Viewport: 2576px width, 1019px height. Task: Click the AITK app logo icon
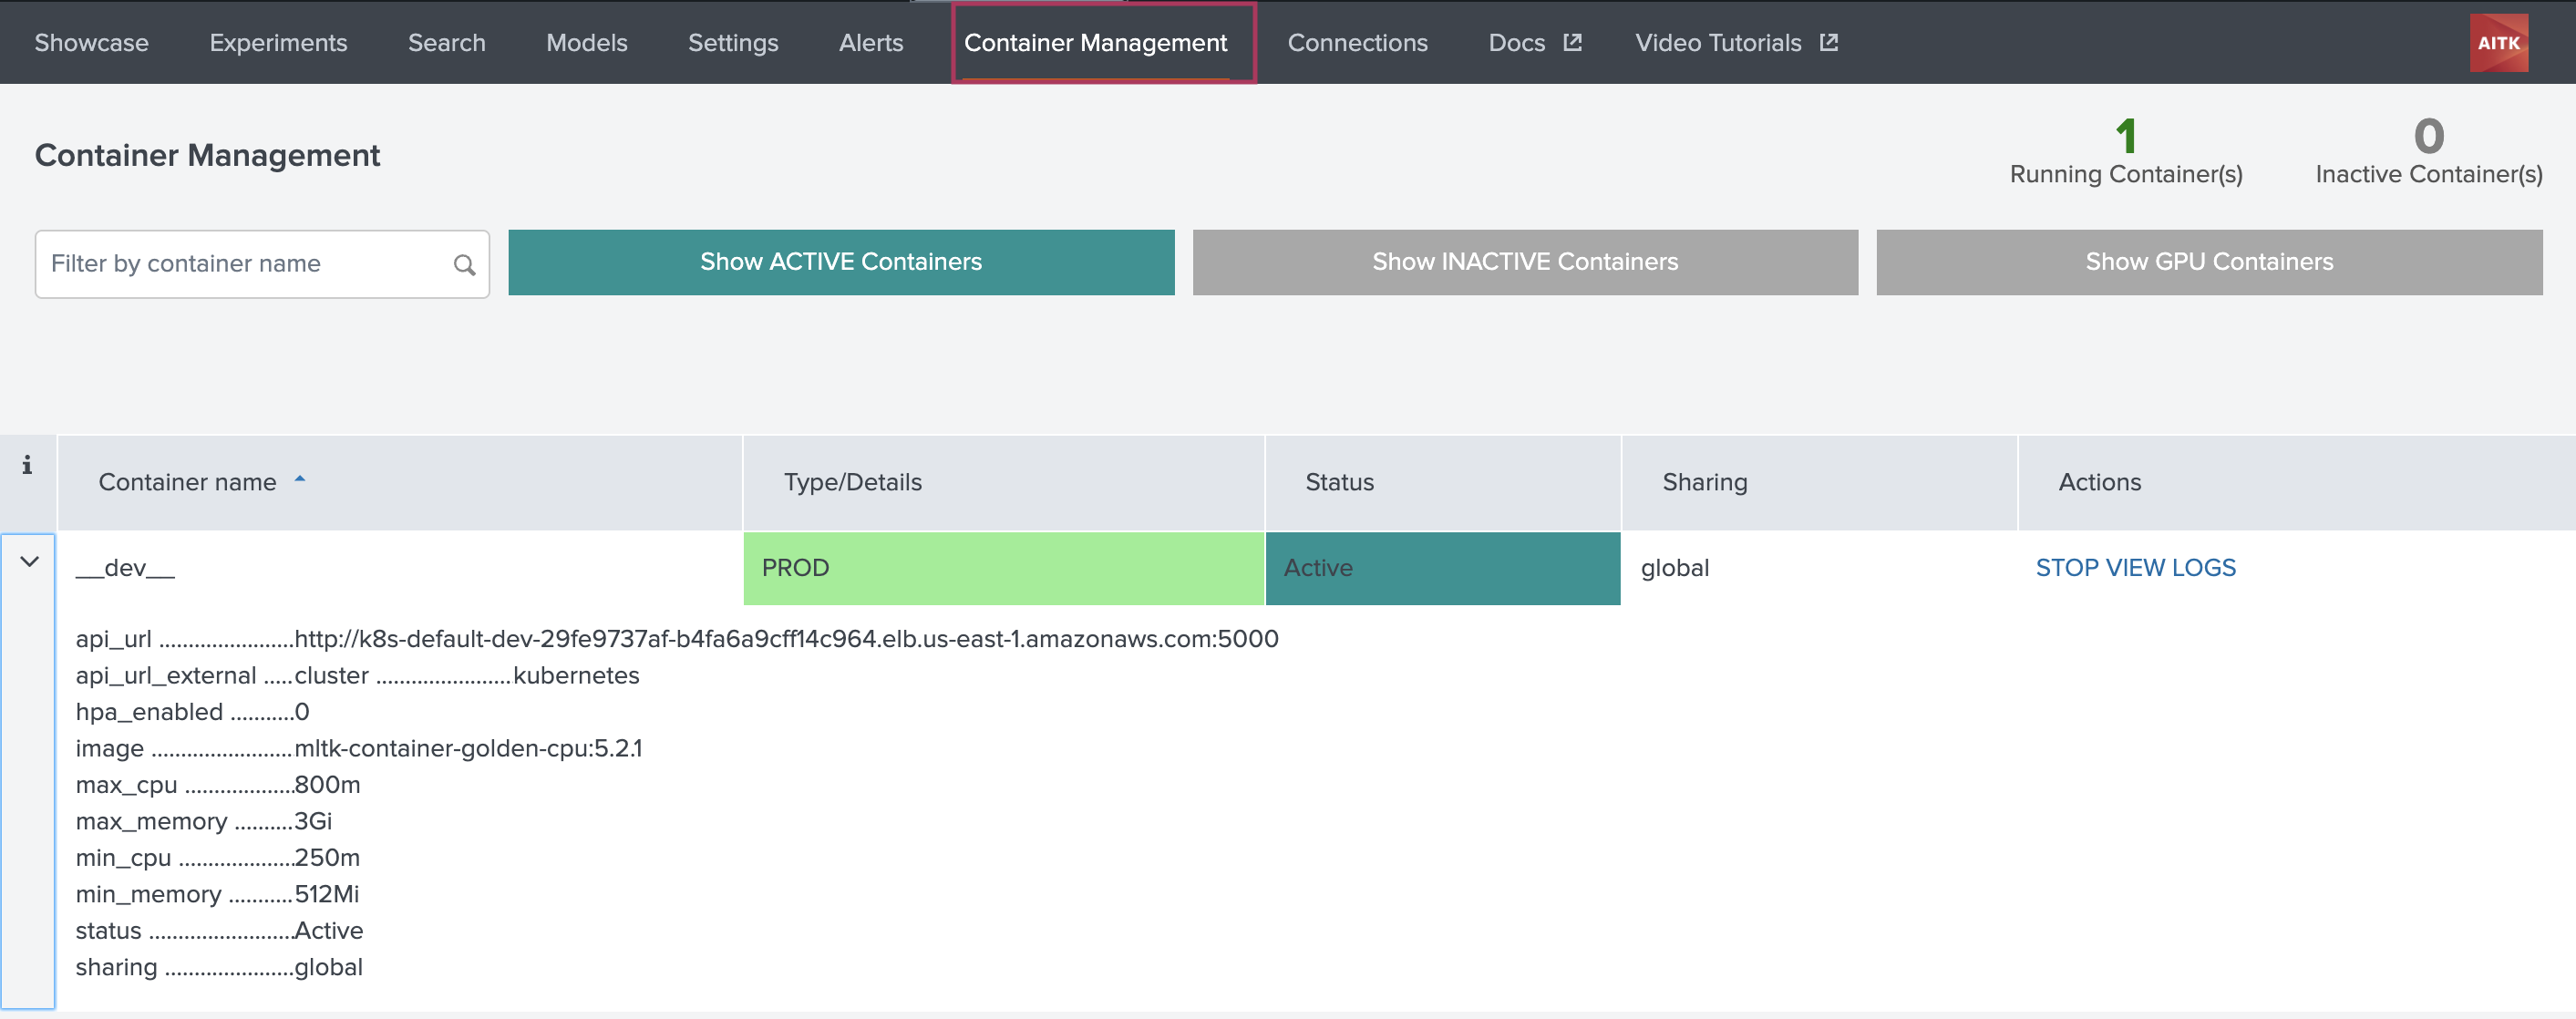point(2498,43)
